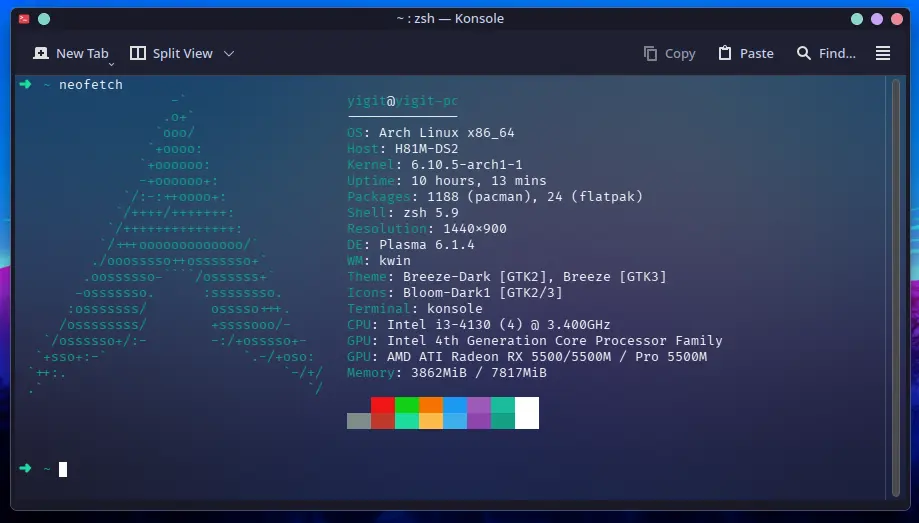Click the OS: Arch Linux x86_64 line
The image size is (919, 523).
tap(431, 133)
